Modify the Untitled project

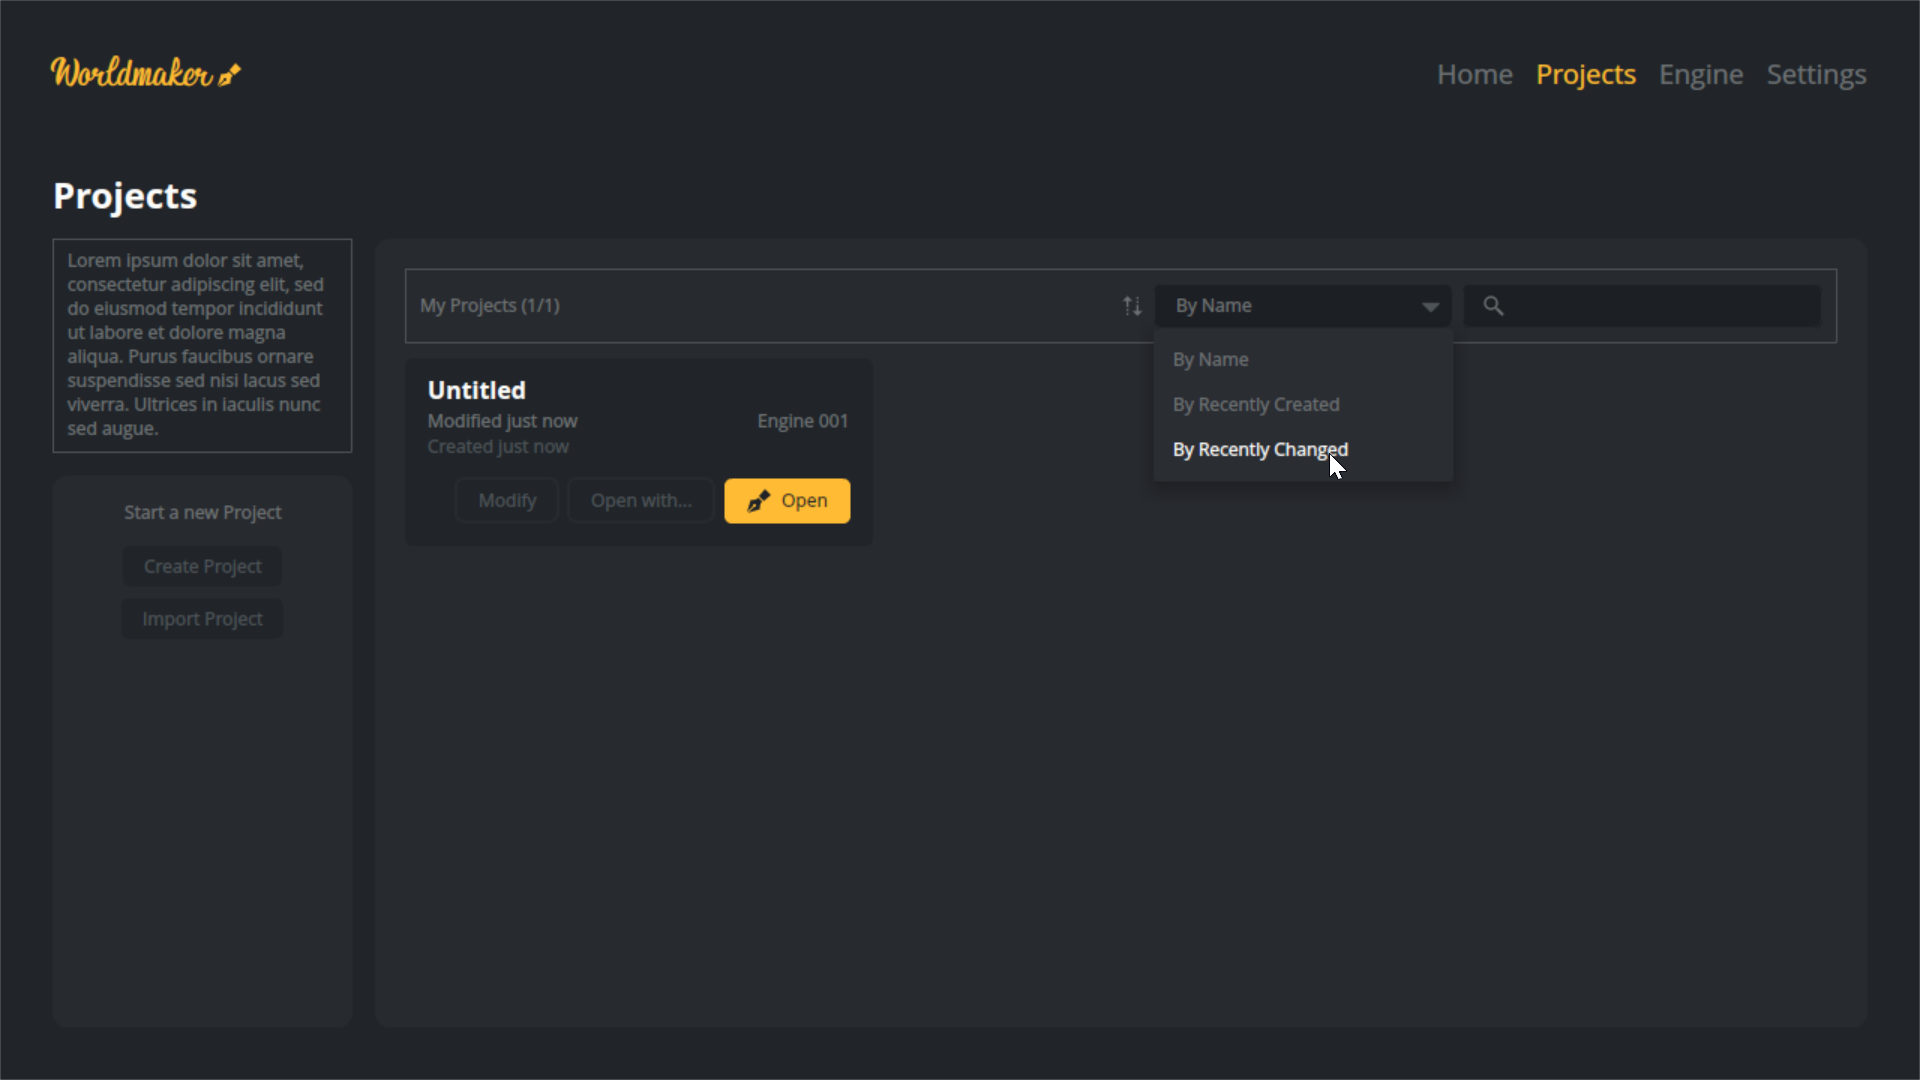coord(507,501)
